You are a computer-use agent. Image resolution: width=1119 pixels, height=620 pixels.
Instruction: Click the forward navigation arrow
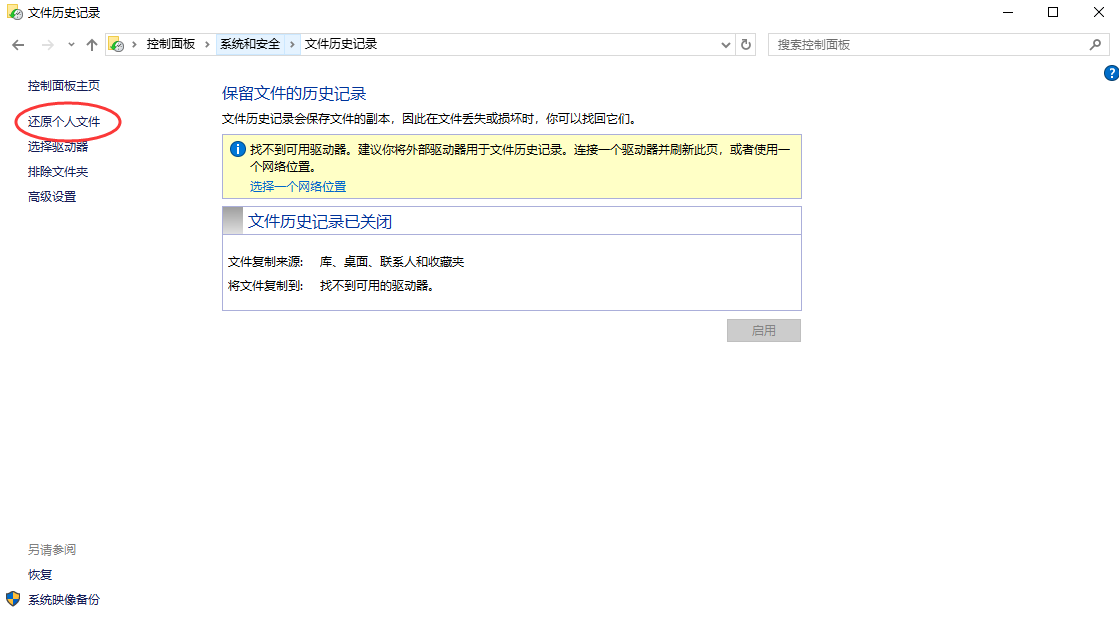[x=45, y=44]
